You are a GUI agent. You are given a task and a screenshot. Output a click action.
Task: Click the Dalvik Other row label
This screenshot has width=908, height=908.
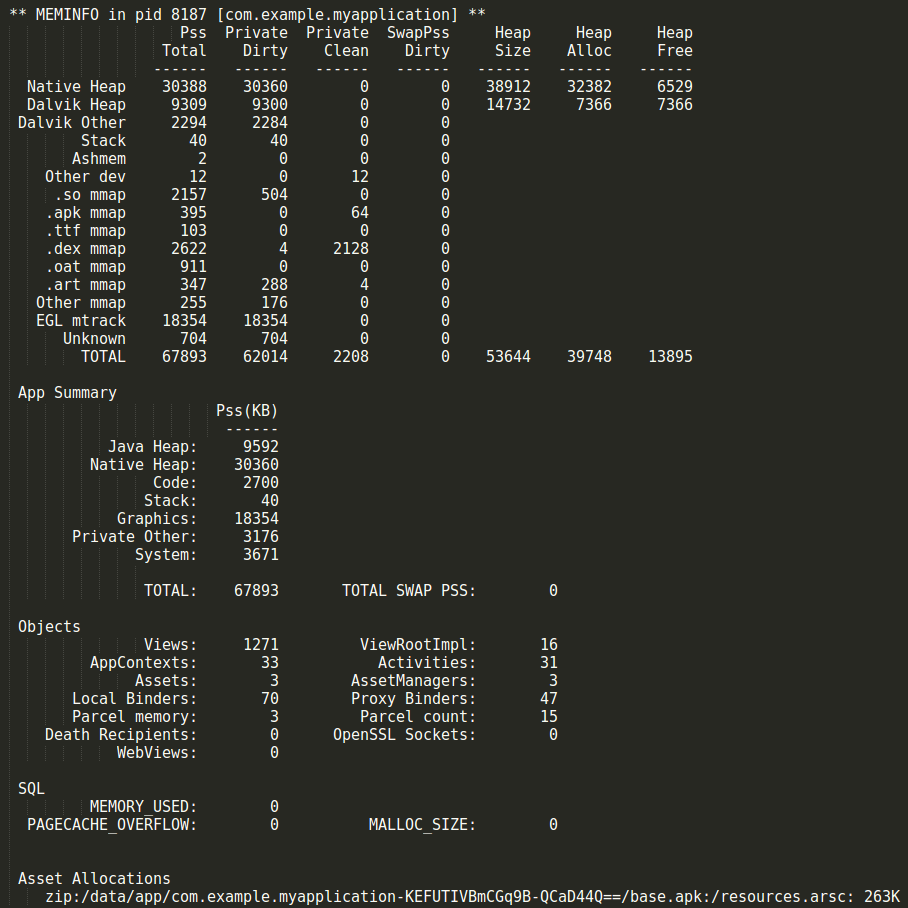pos(72,123)
